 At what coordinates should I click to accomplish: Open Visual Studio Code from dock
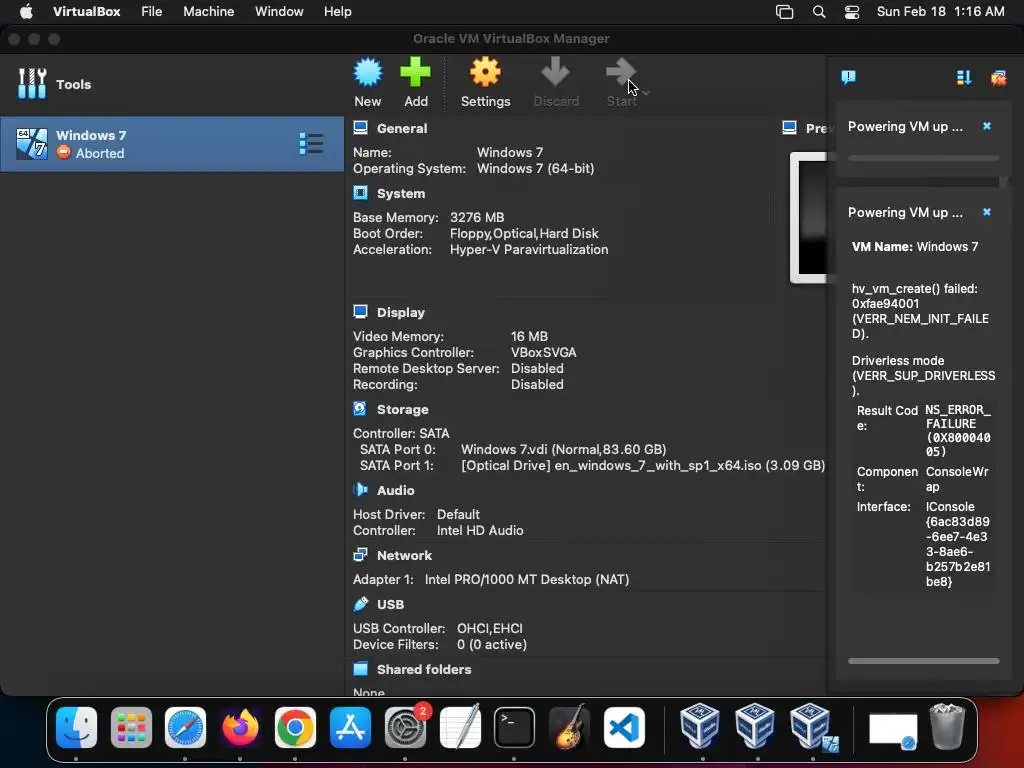pyautogui.click(x=624, y=727)
